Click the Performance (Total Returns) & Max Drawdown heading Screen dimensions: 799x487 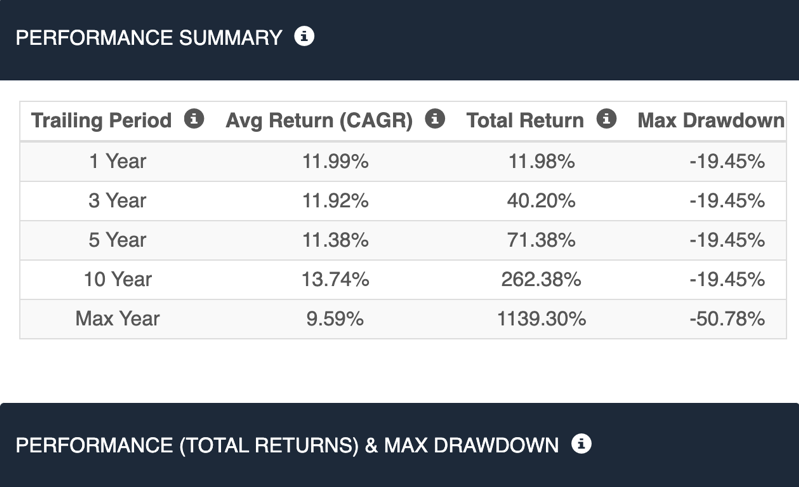point(287,445)
